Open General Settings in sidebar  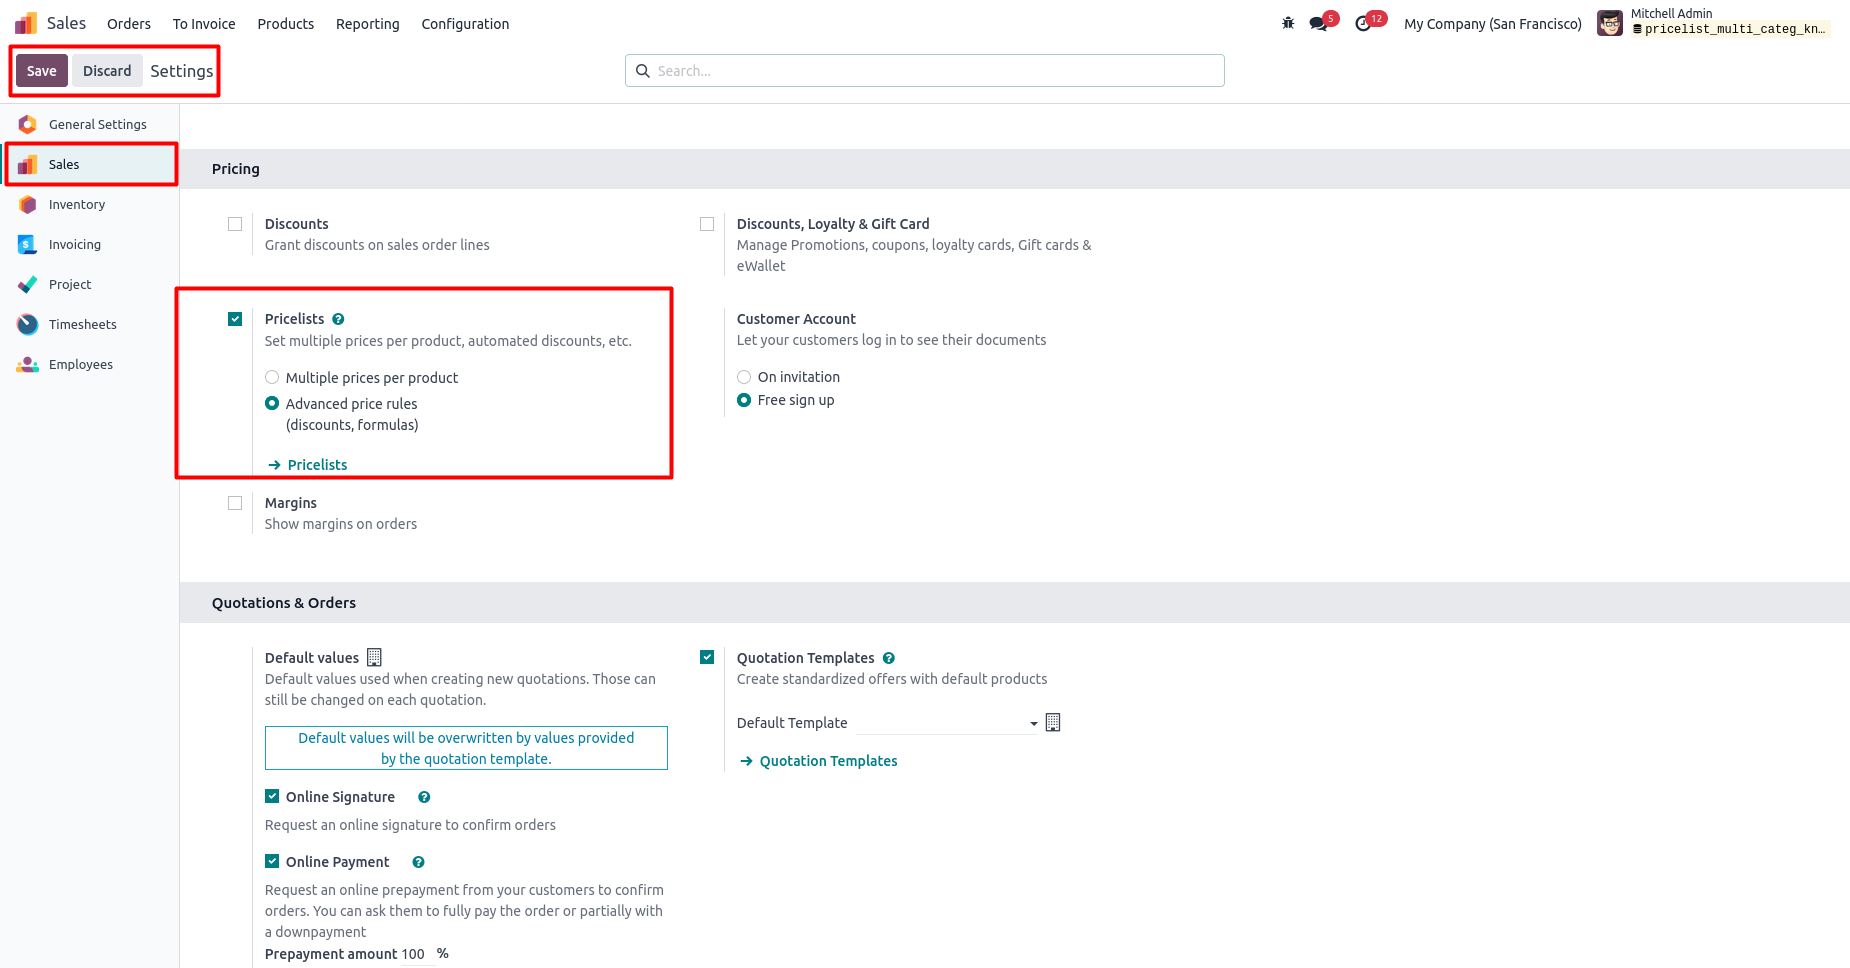click(x=90, y=124)
